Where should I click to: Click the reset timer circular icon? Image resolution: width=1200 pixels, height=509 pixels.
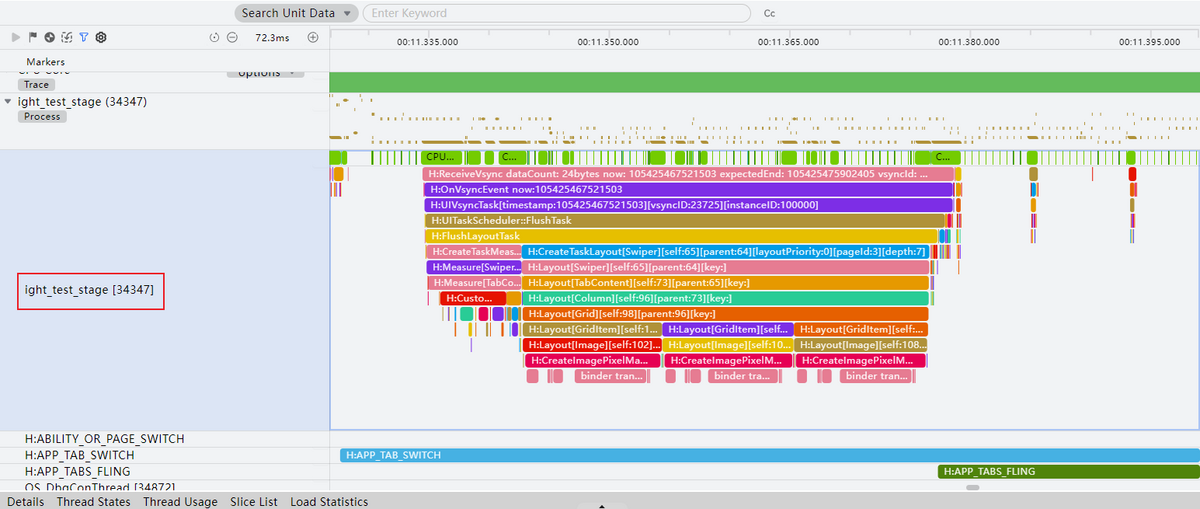pos(214,37)
